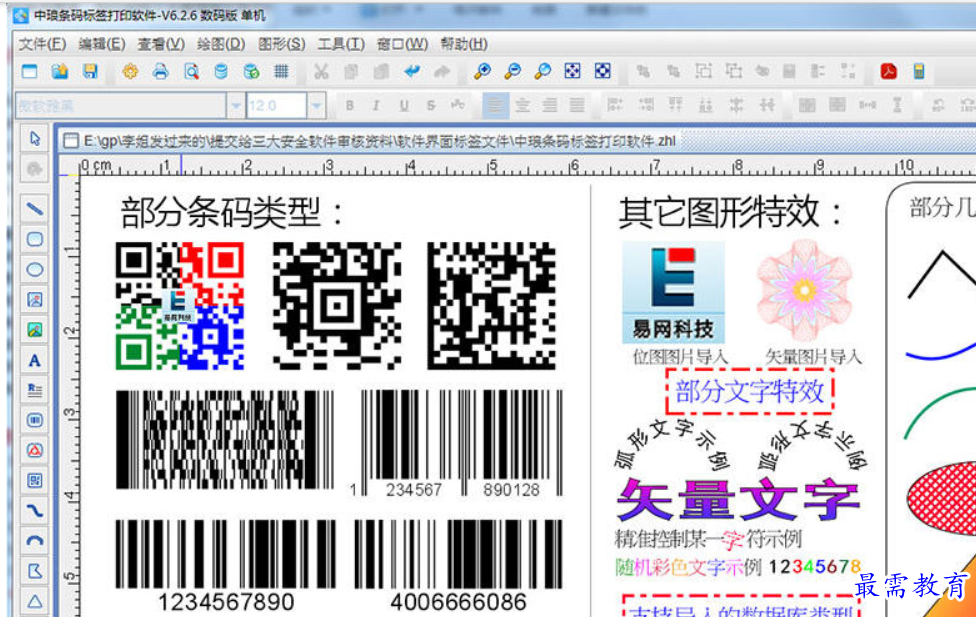976x617 pixels.
Task: Select the arrow pointer tool
Action: 35,138
